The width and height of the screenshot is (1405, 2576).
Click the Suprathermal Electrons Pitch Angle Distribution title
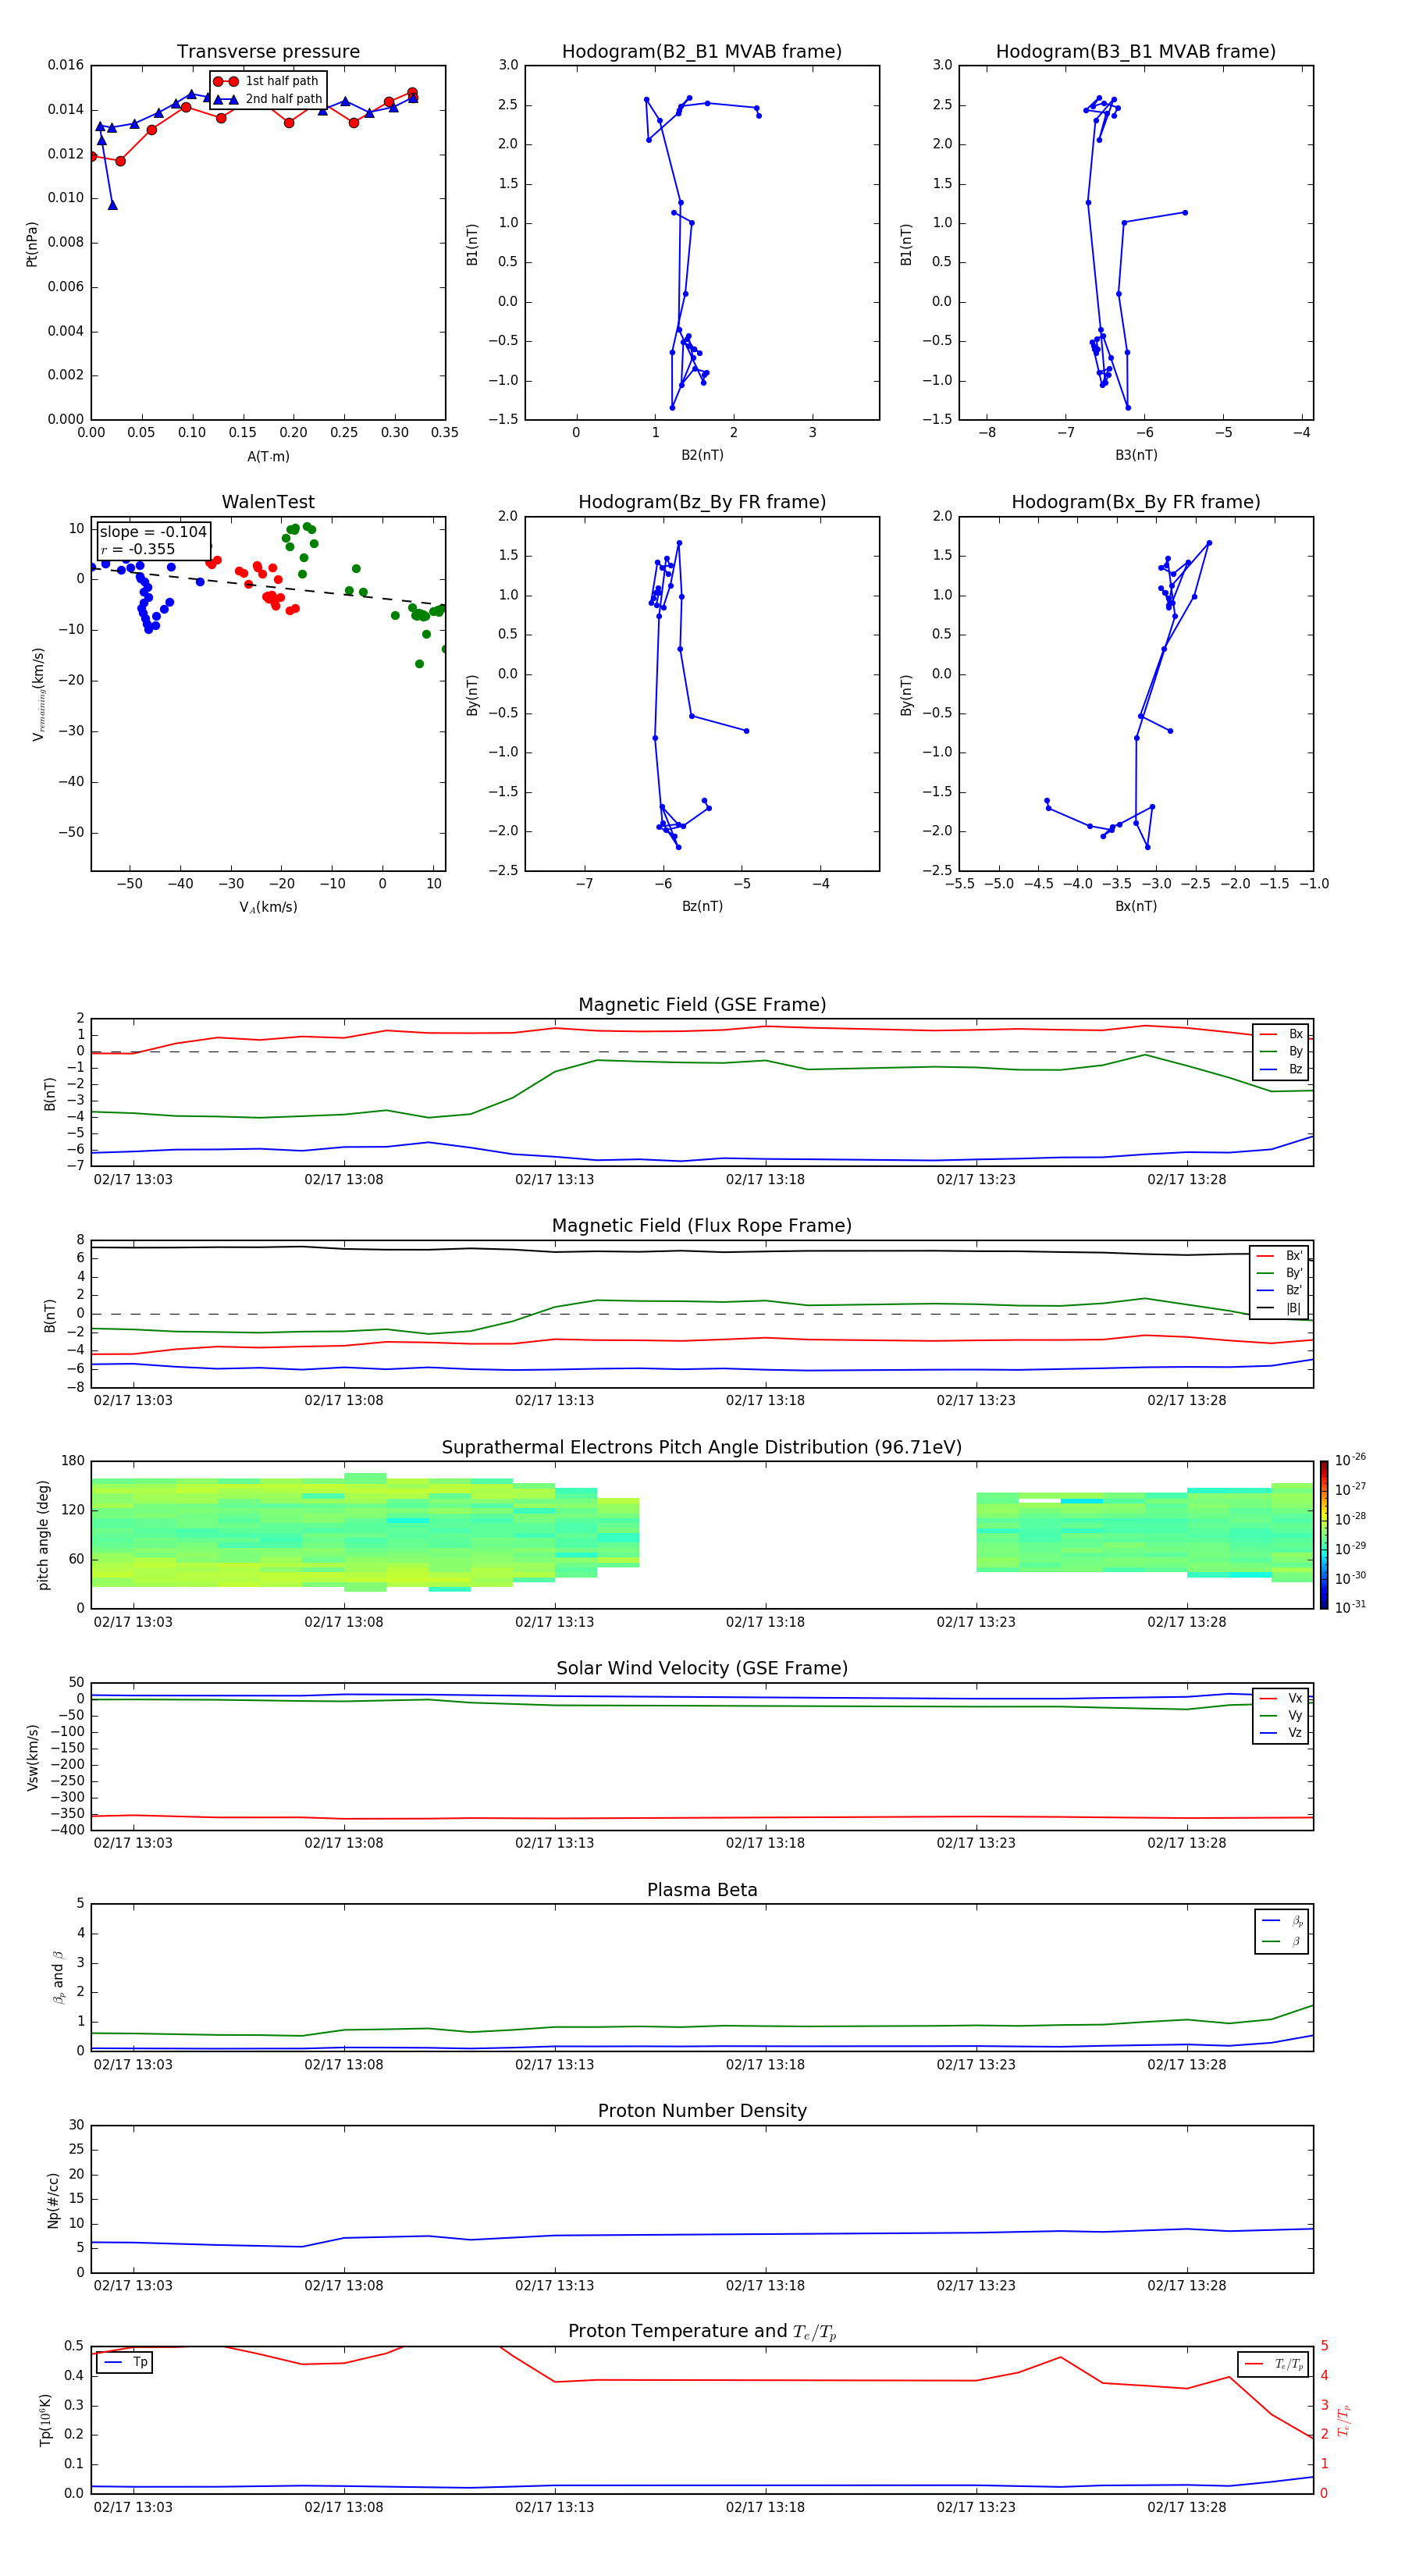click(x=702, y=1447)
